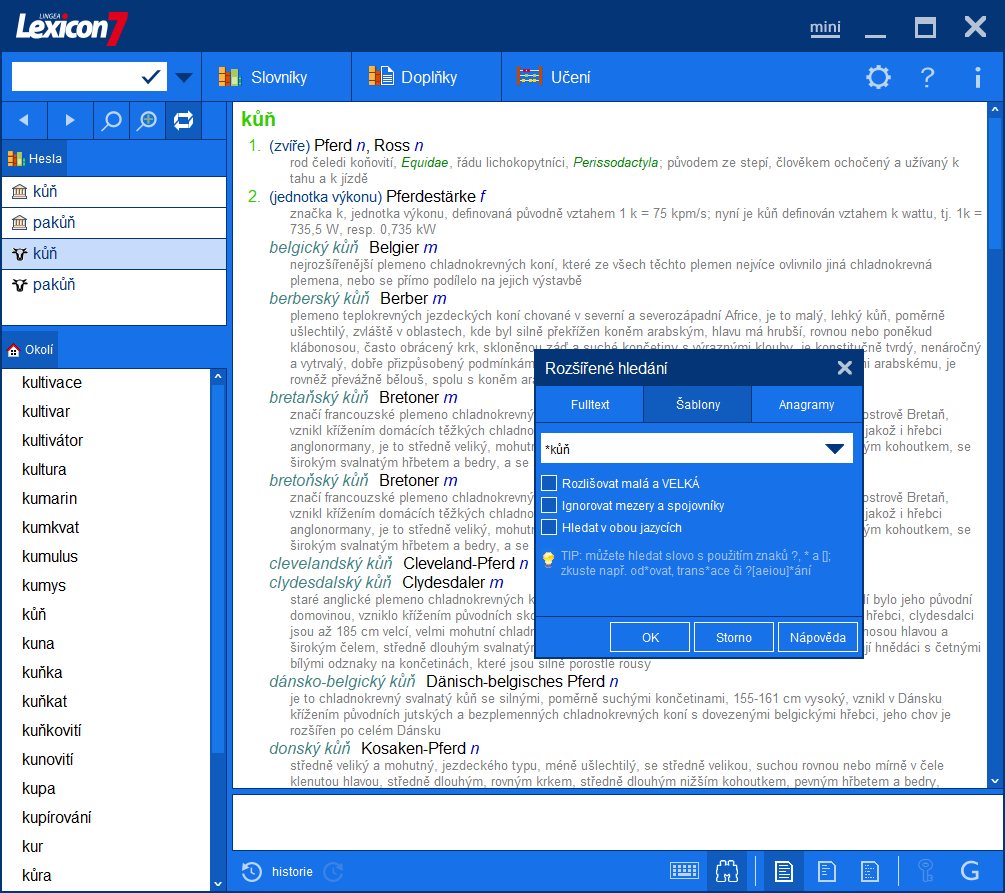Open Učení menu
Screen dimensions: 1005x893
[554, 77]
